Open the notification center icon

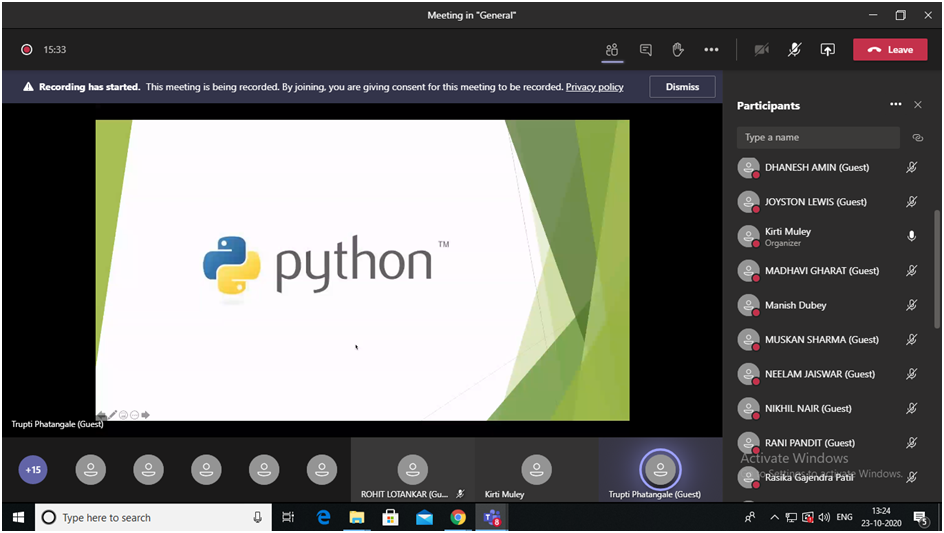coord(921,517)
